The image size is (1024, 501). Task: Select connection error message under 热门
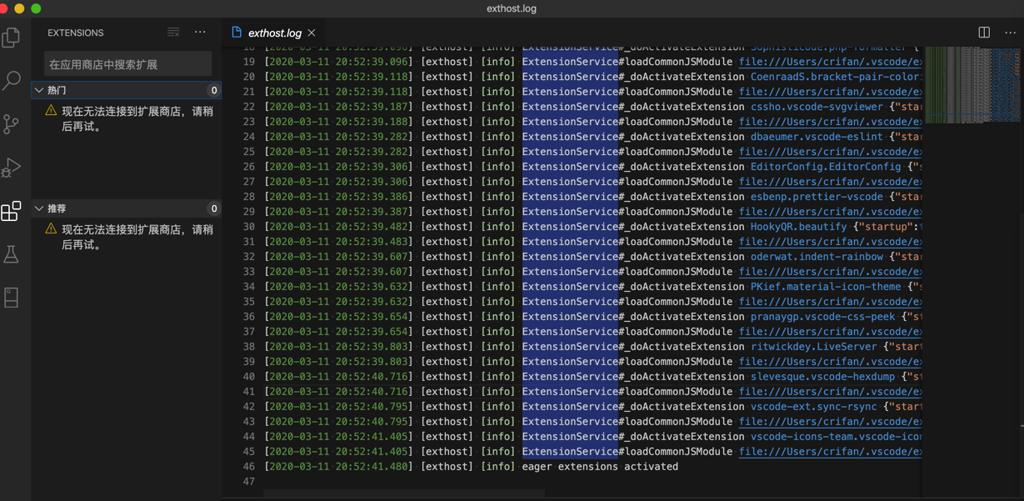(137, 119)
